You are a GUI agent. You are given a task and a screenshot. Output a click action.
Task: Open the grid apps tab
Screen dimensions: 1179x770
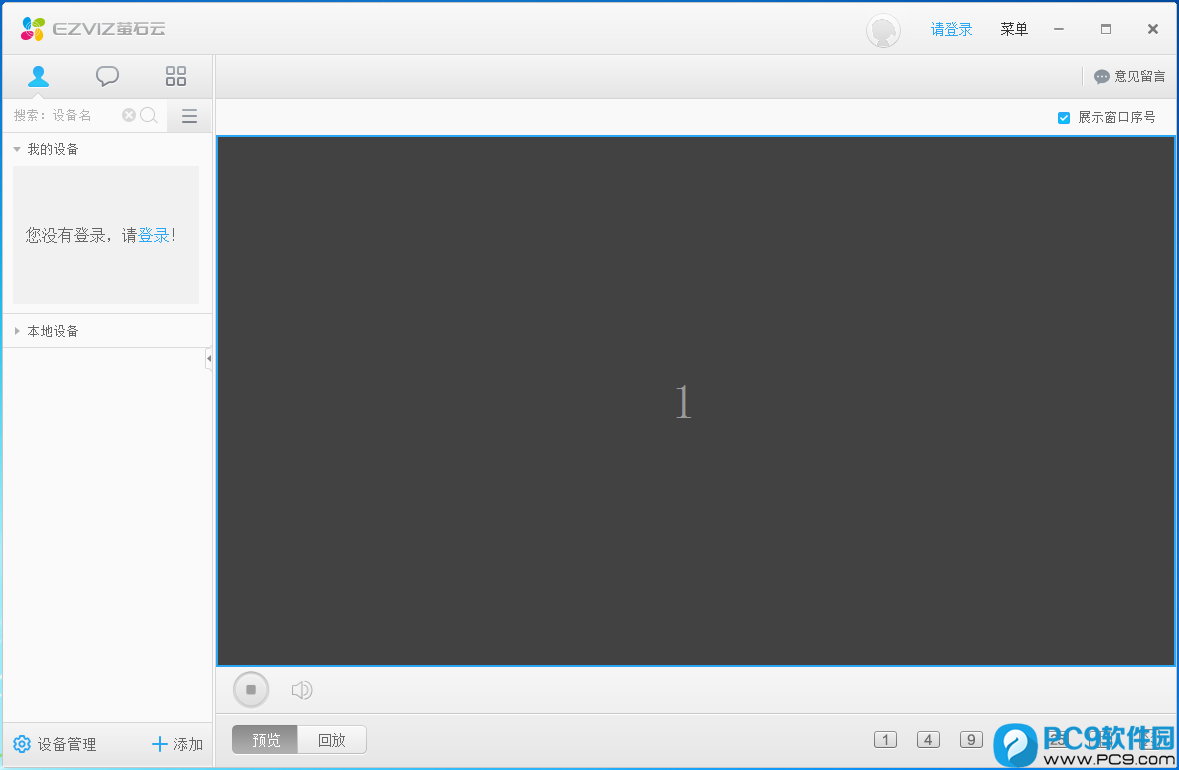(176, 76)
